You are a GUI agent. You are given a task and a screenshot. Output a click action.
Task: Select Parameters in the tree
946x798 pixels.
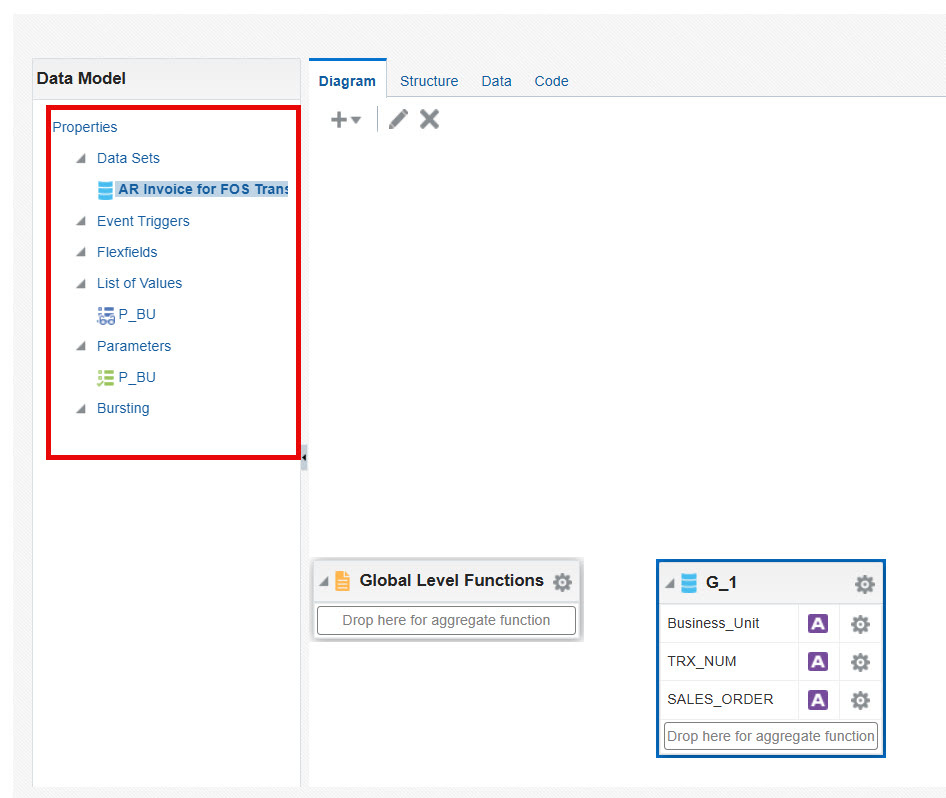[134, 346]
